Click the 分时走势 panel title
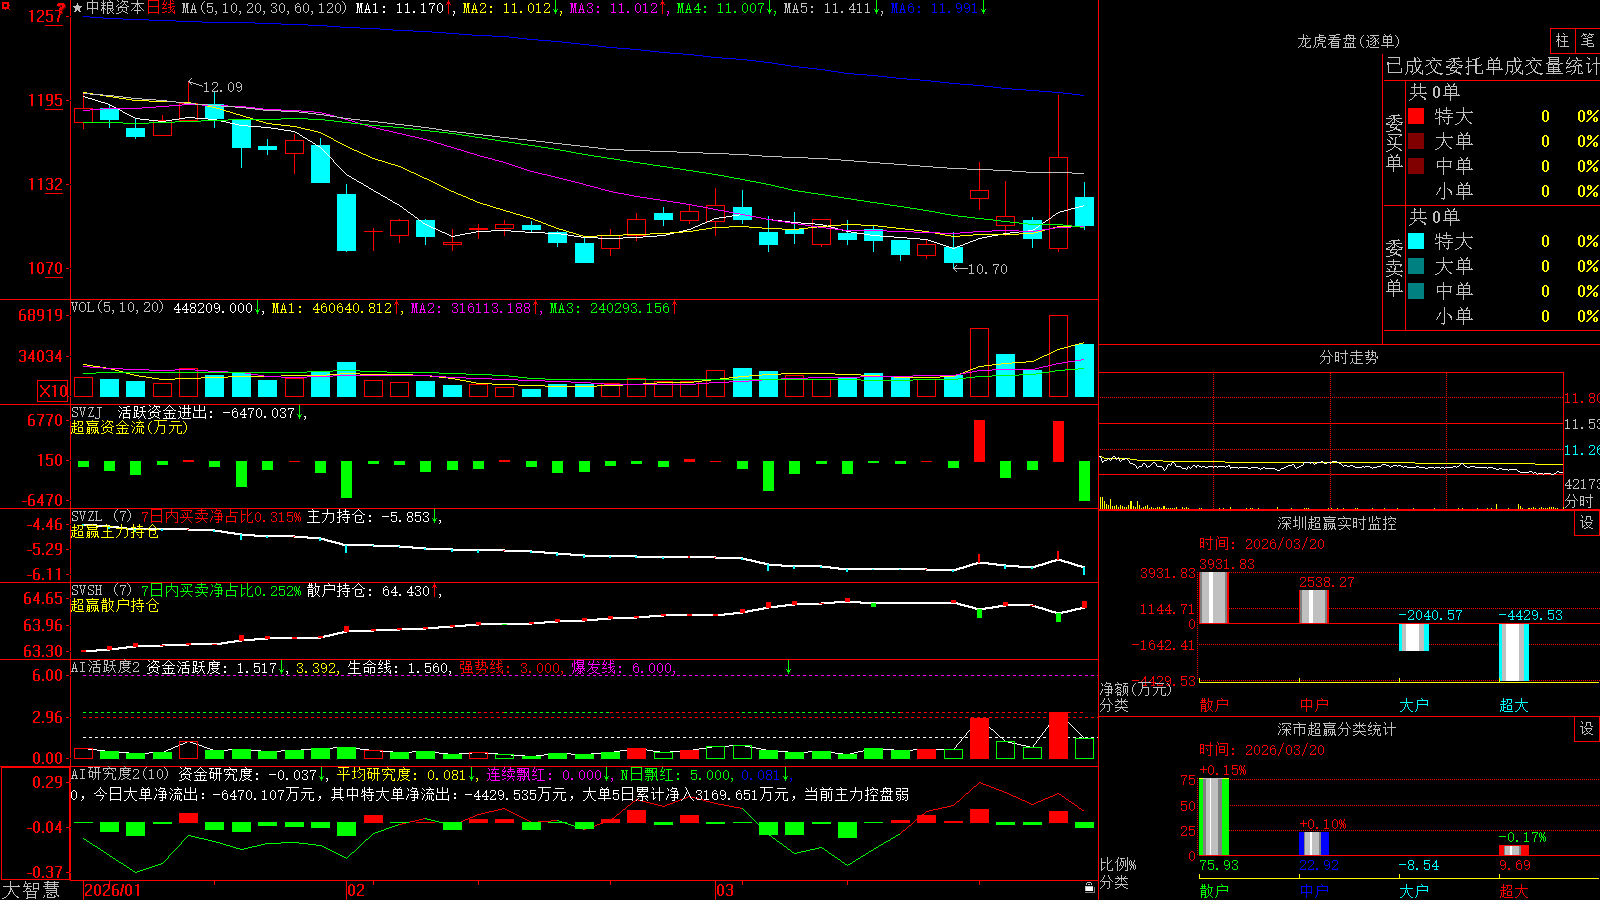Image resolution: width=1600 pixels, height=900 pixels. pos(1348,357)
